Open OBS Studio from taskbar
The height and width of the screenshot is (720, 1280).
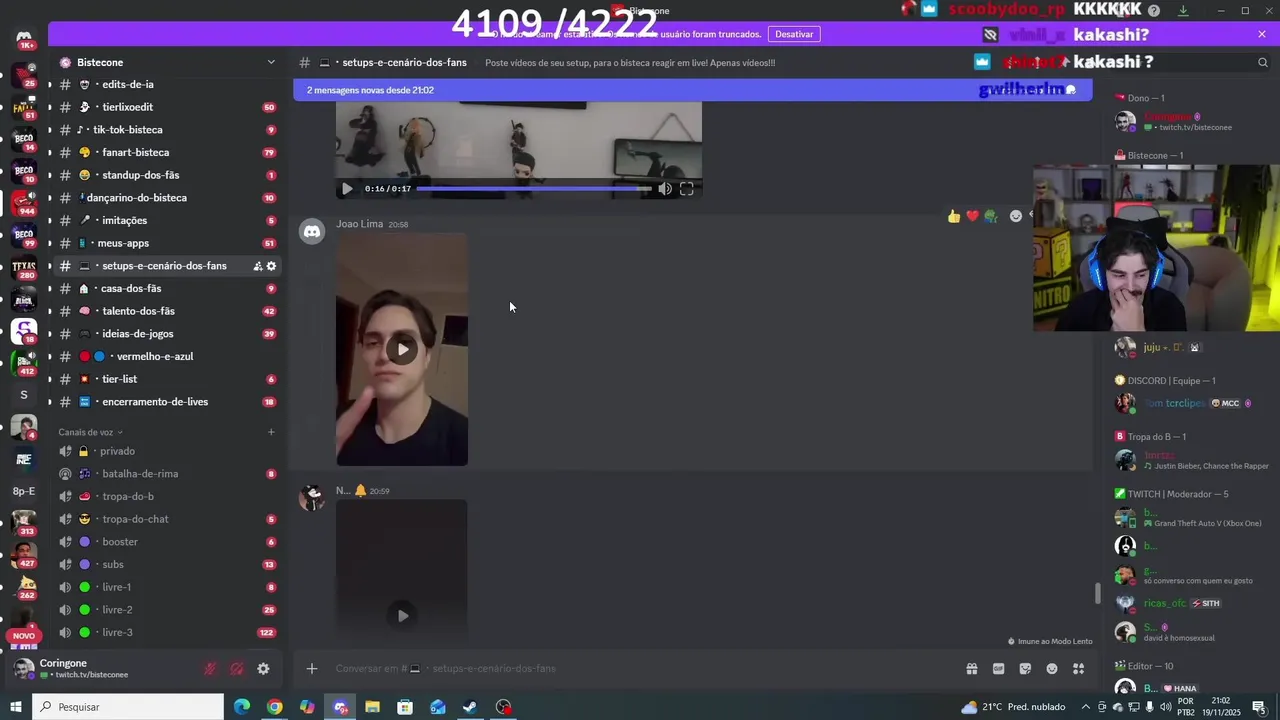pos(503,707)
